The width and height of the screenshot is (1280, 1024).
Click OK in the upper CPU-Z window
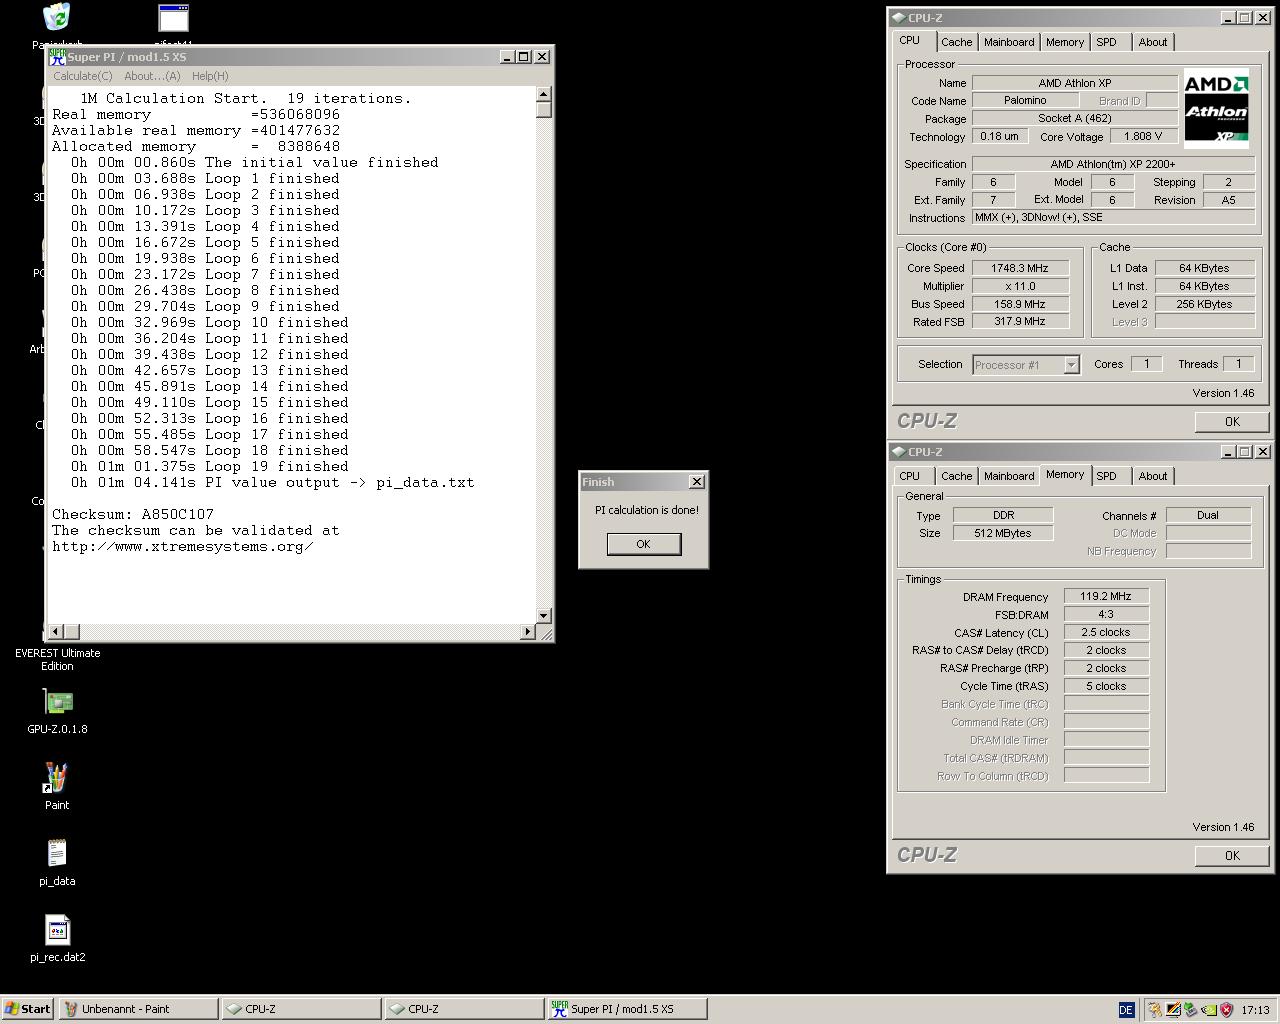(1232, 421)
